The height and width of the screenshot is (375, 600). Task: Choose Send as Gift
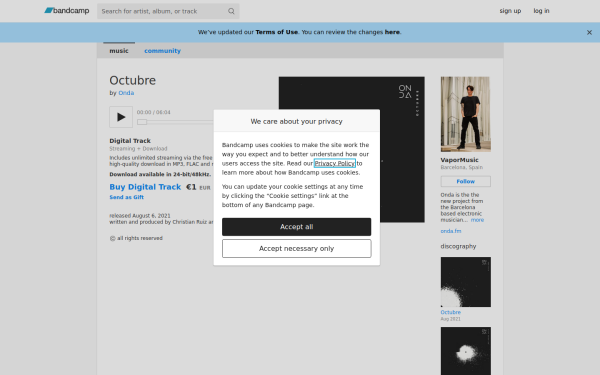[x=126, y=197]
